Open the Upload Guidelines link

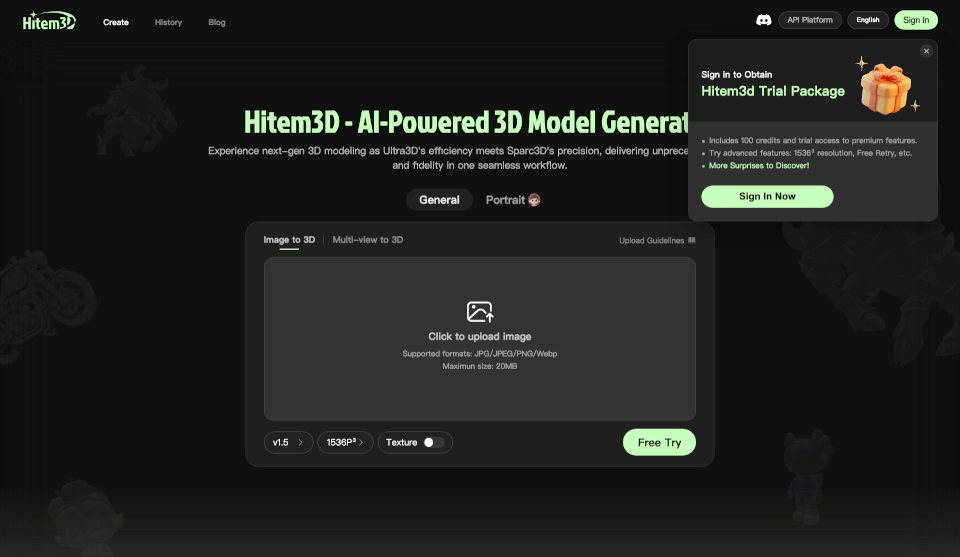click(657, 241)
